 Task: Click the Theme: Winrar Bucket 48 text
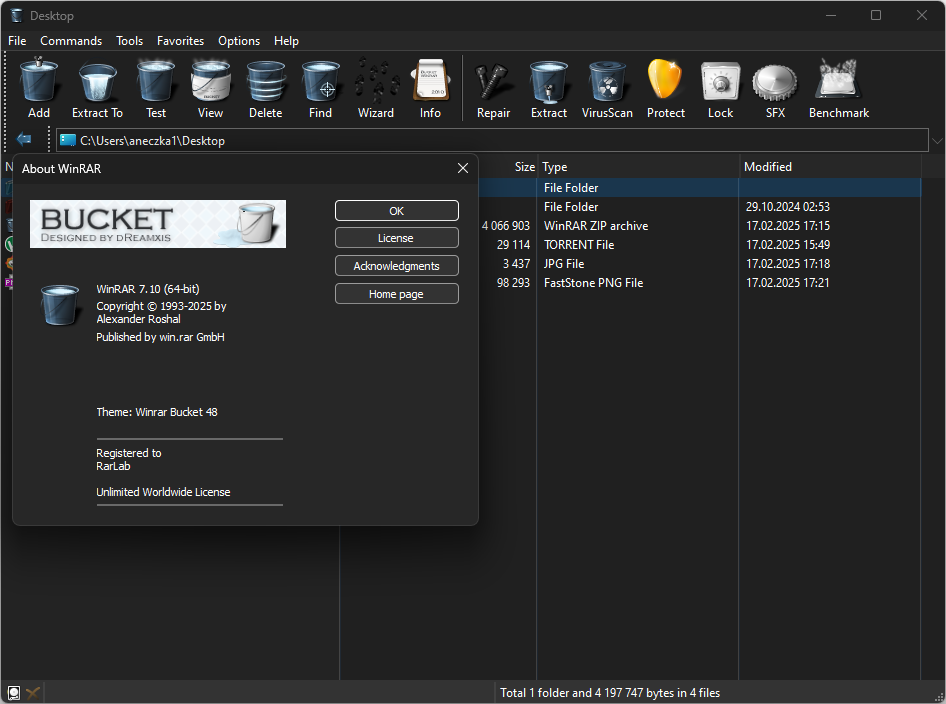coord(157,412)
